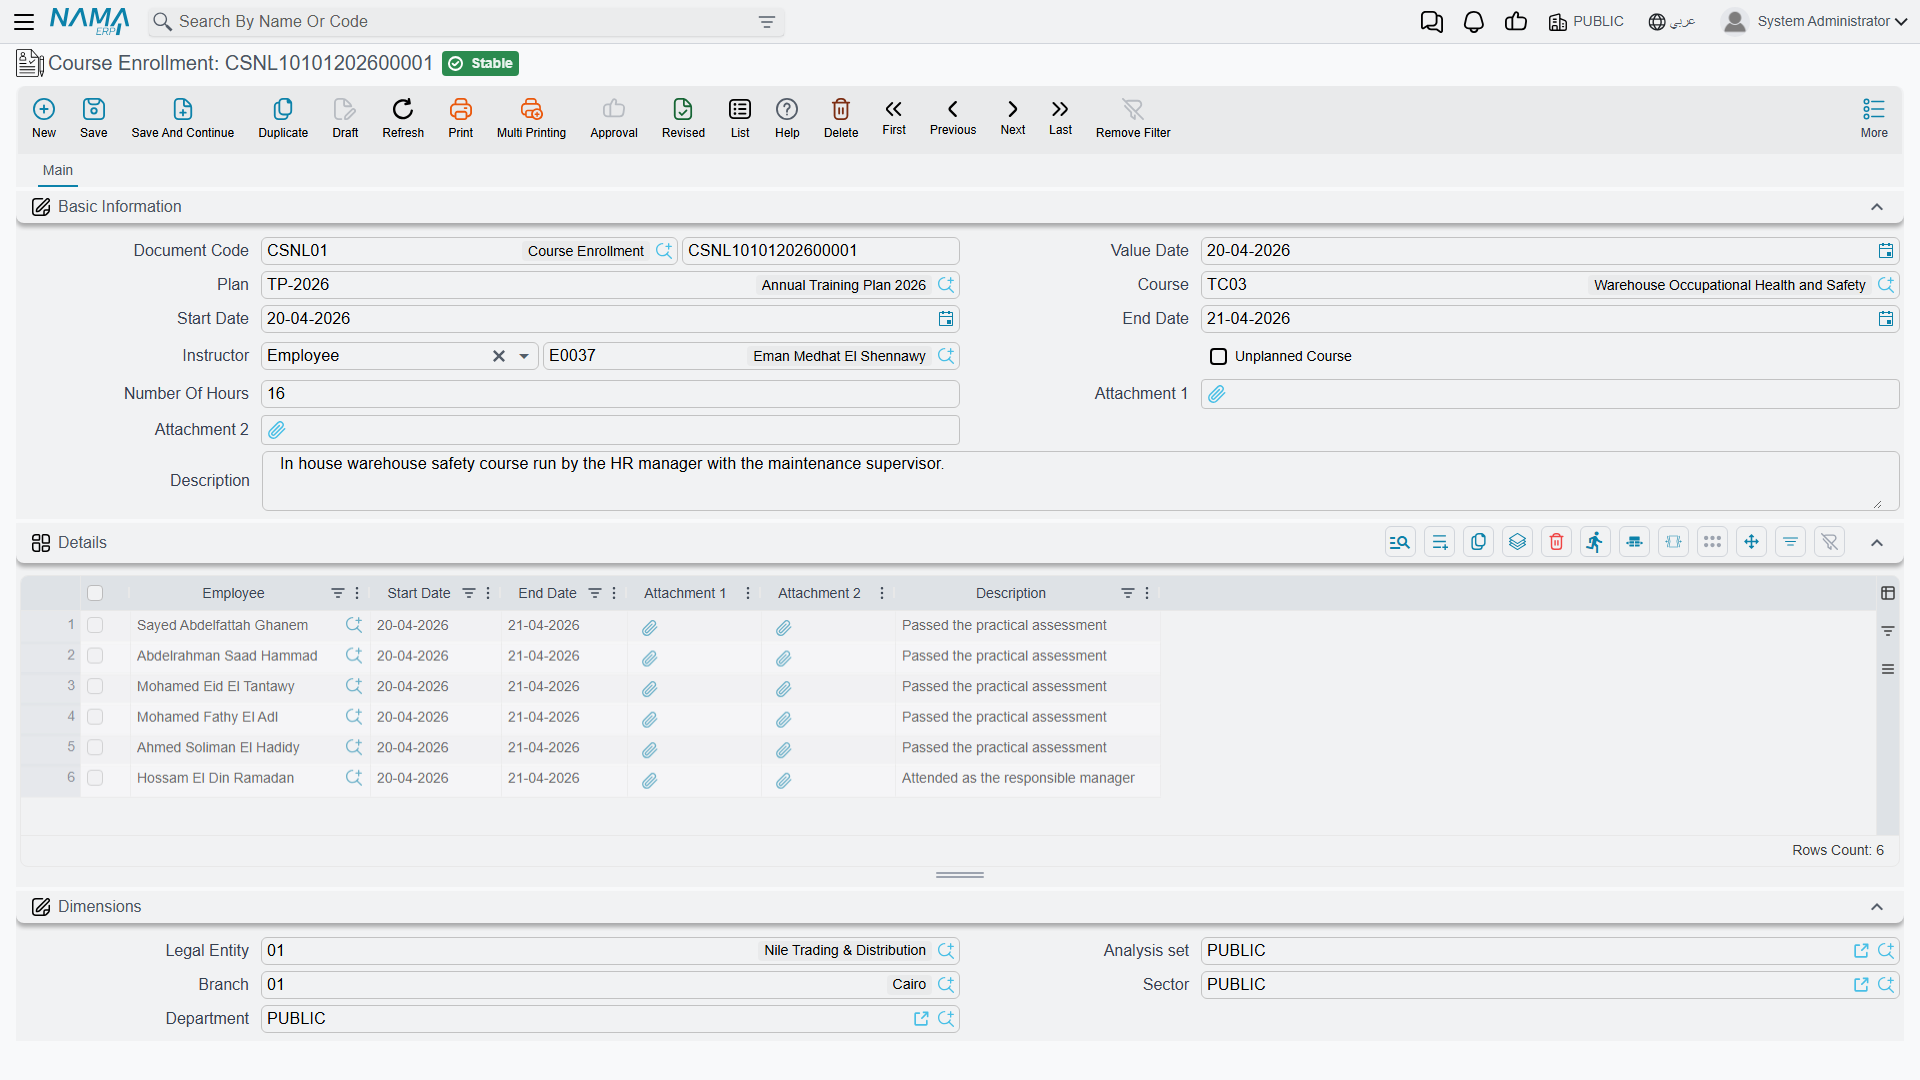Image resolution: width=1920 pixels, height=1080 pixels.
Task: Open the Main tab
Action: click(58, 170)
